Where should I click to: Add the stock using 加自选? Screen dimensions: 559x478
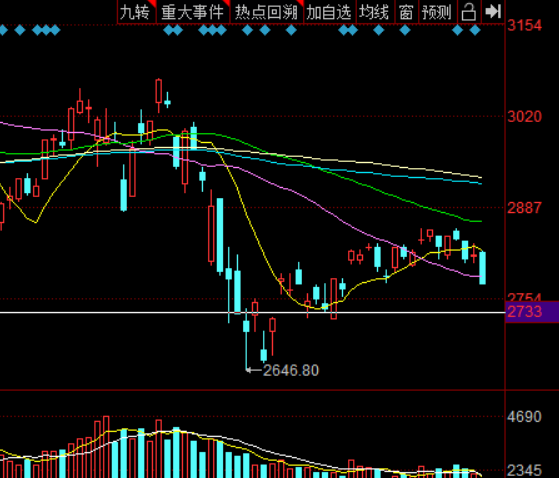pyautogui.click(x=330, y=12)
